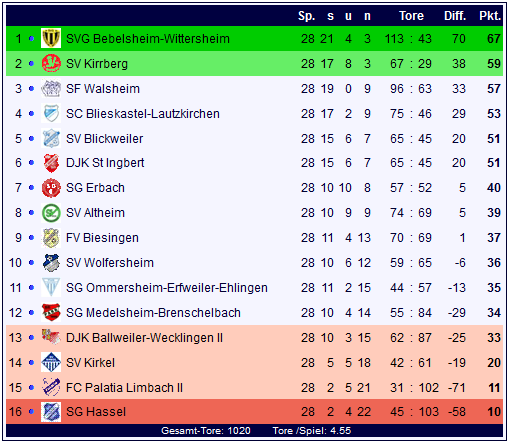Click the SV Kirrberg red club logo

point(51,63)
